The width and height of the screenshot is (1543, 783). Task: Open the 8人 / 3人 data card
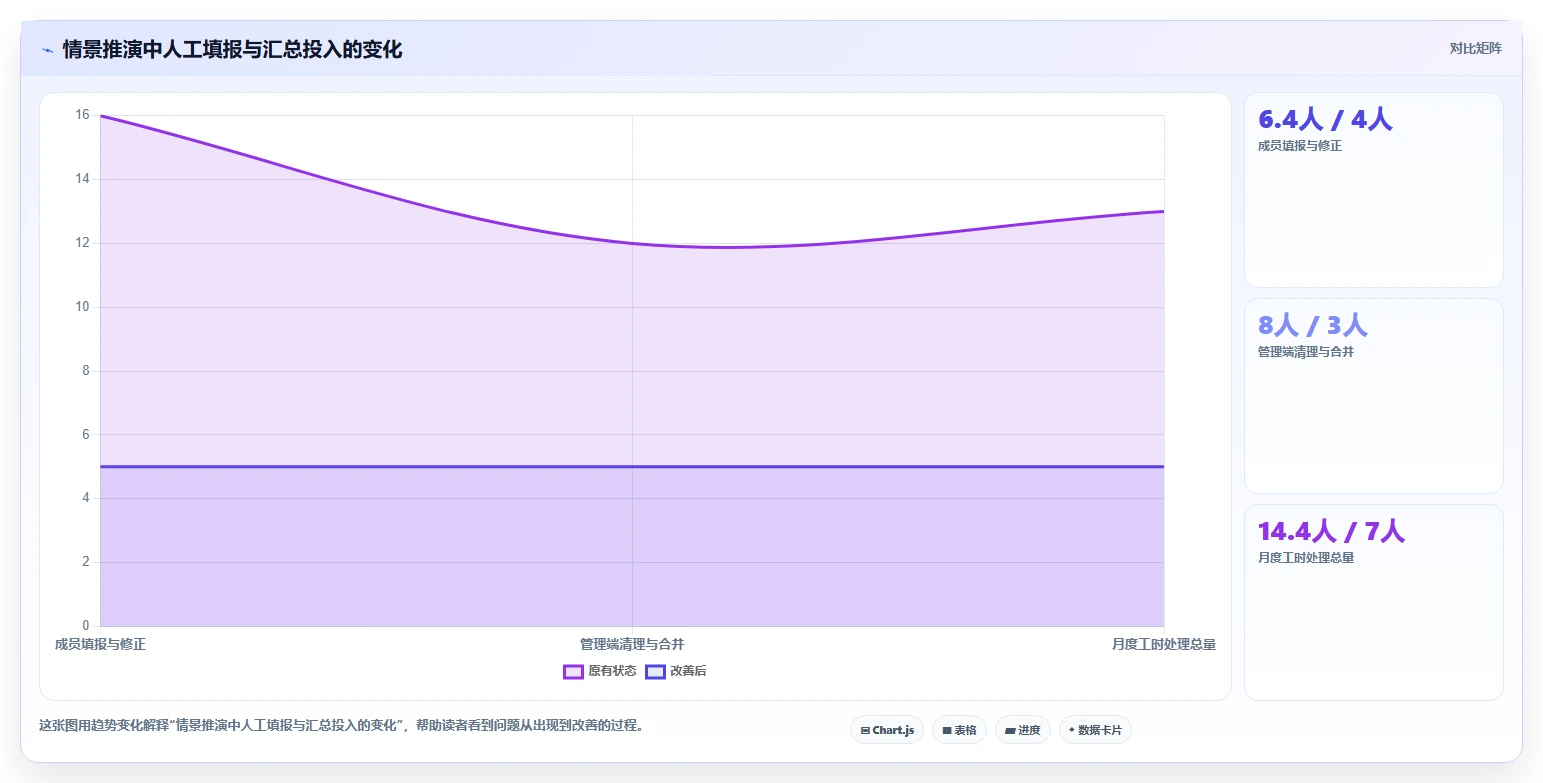(x=1373, y=396)
